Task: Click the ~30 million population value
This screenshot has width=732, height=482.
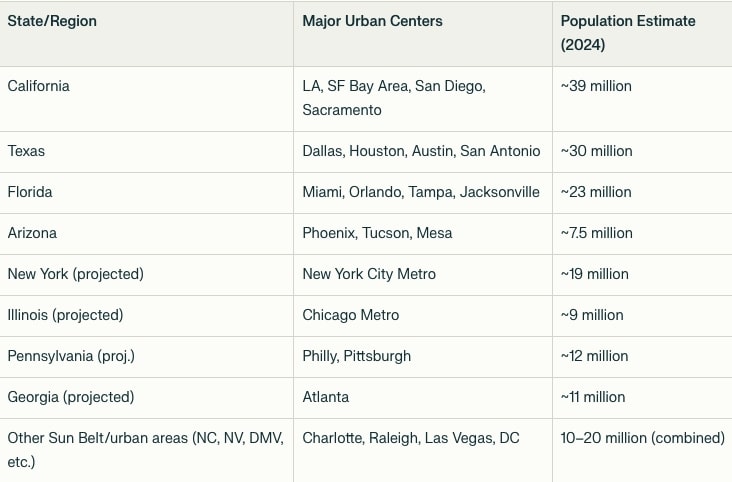Action: (x=597, y=151)
